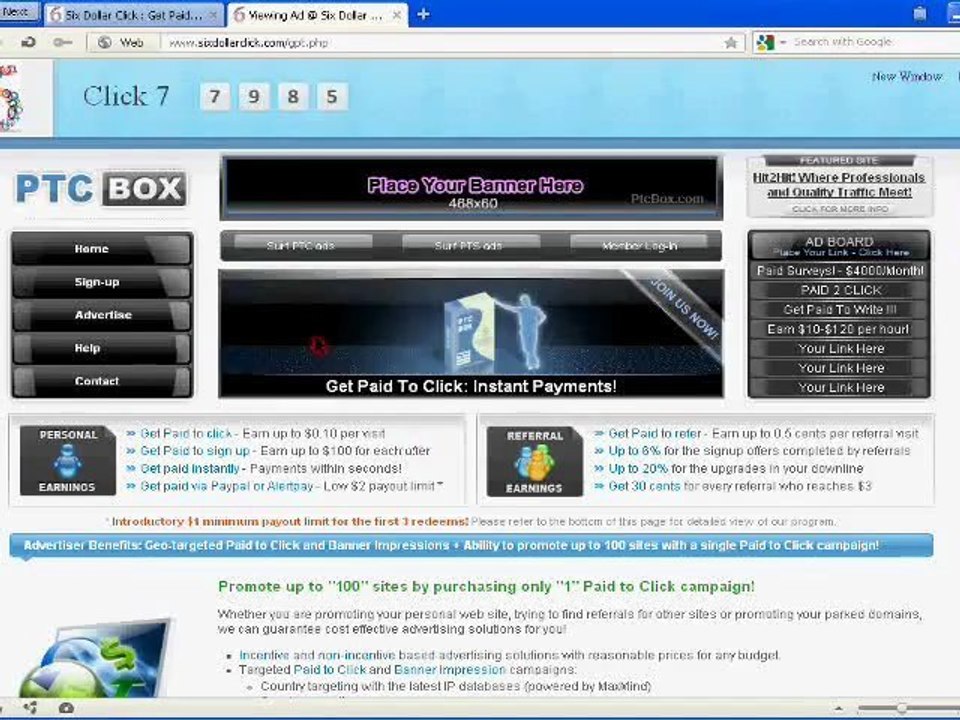Open the Advertise menu item
The height and width of the screenshot is (720, 960).
pos(102,315)
